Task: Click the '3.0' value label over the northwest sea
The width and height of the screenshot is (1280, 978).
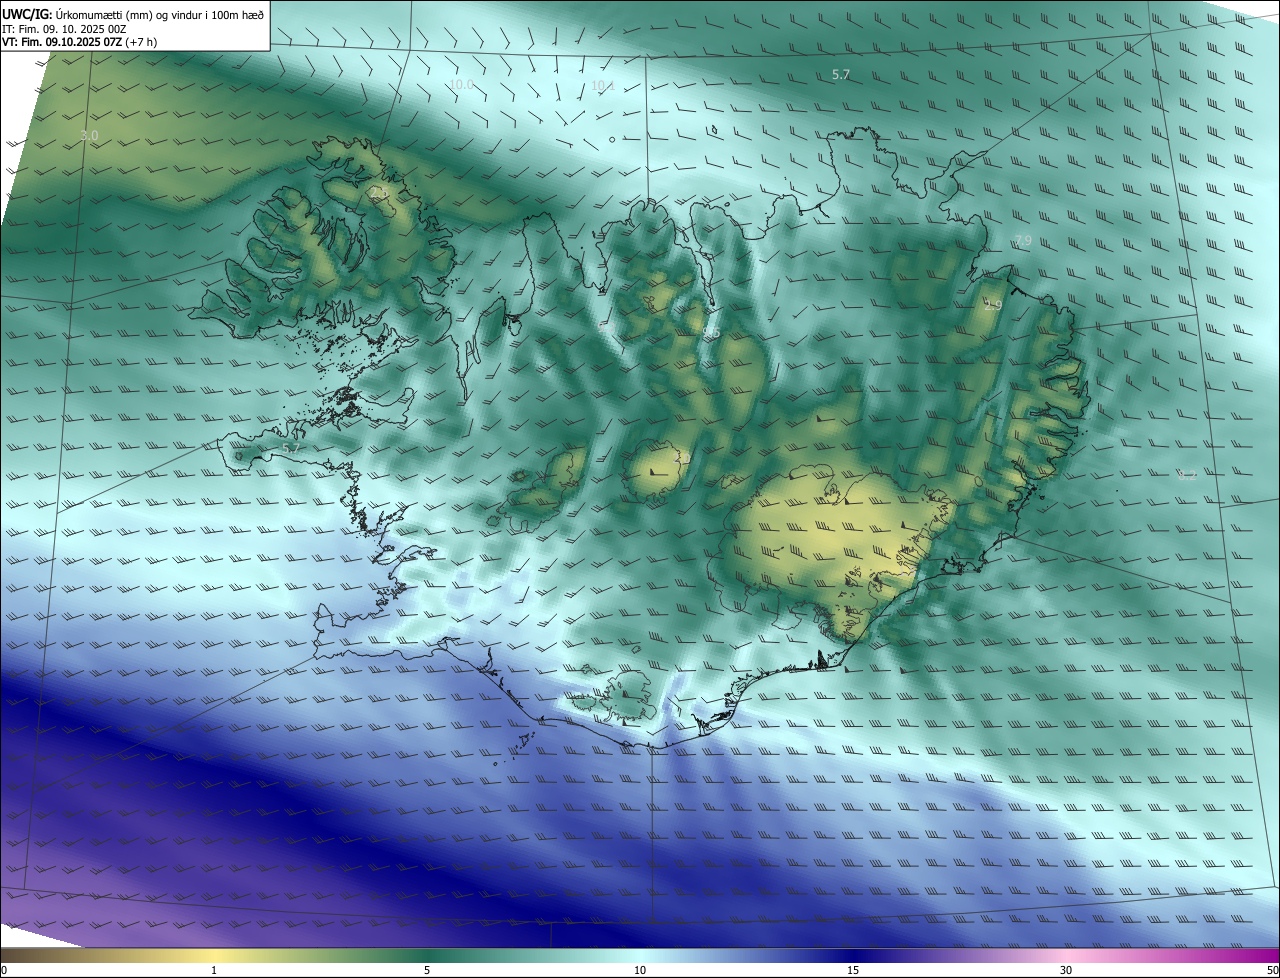Action: coord(89,135)
